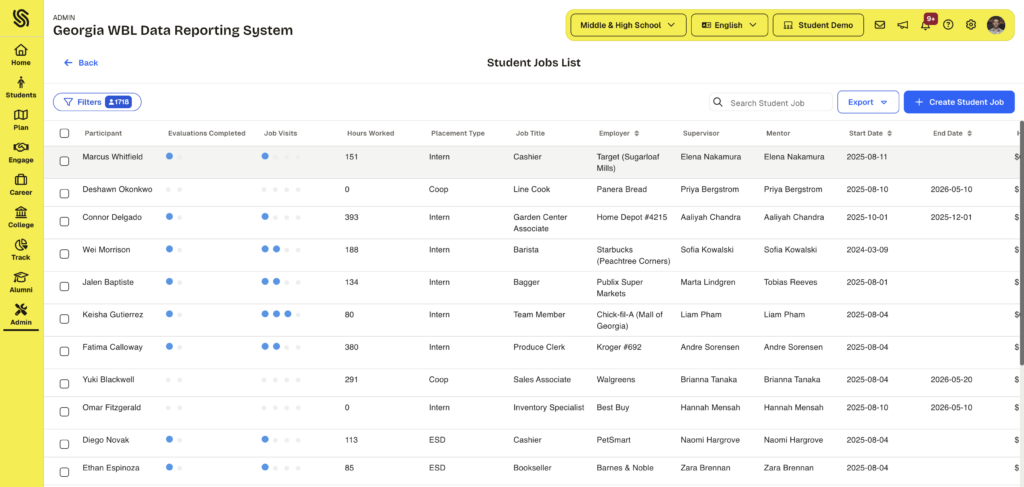The image size is (1024, 487).
Task: Open the mail envelope icon in header
Action: point(880,25)
